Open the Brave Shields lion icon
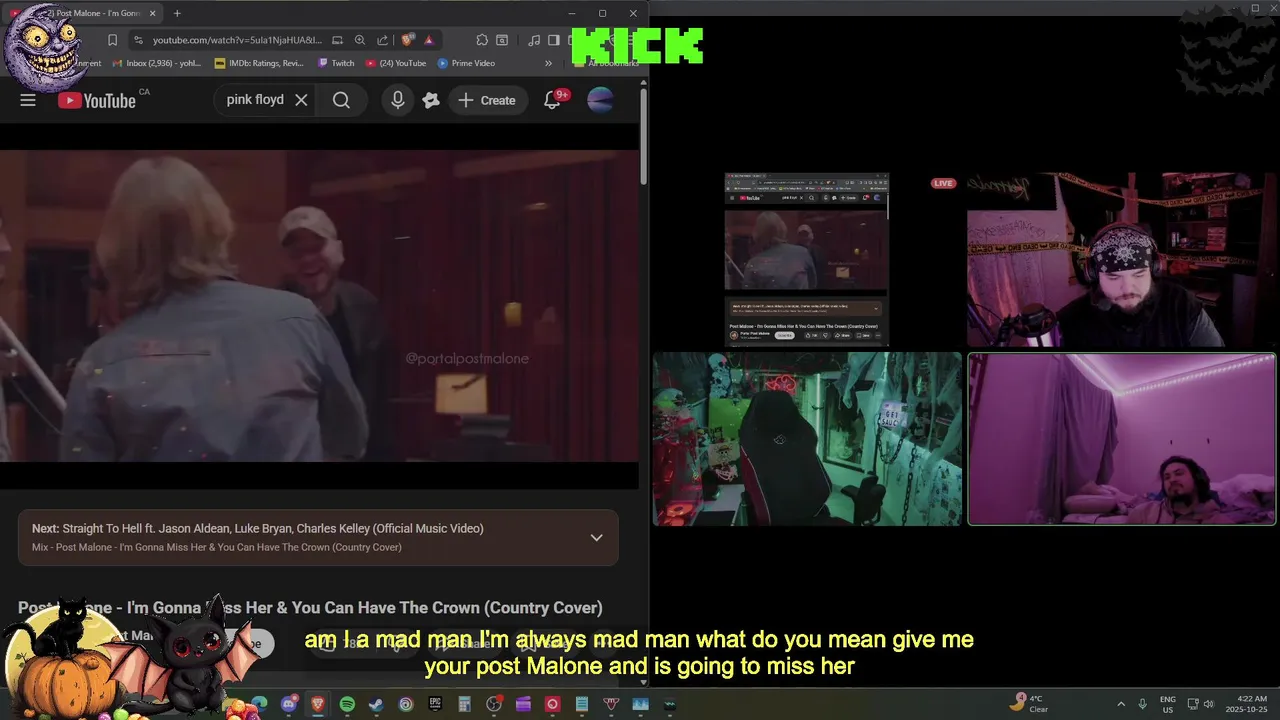 pyautogui.click(x=407, y=40)
